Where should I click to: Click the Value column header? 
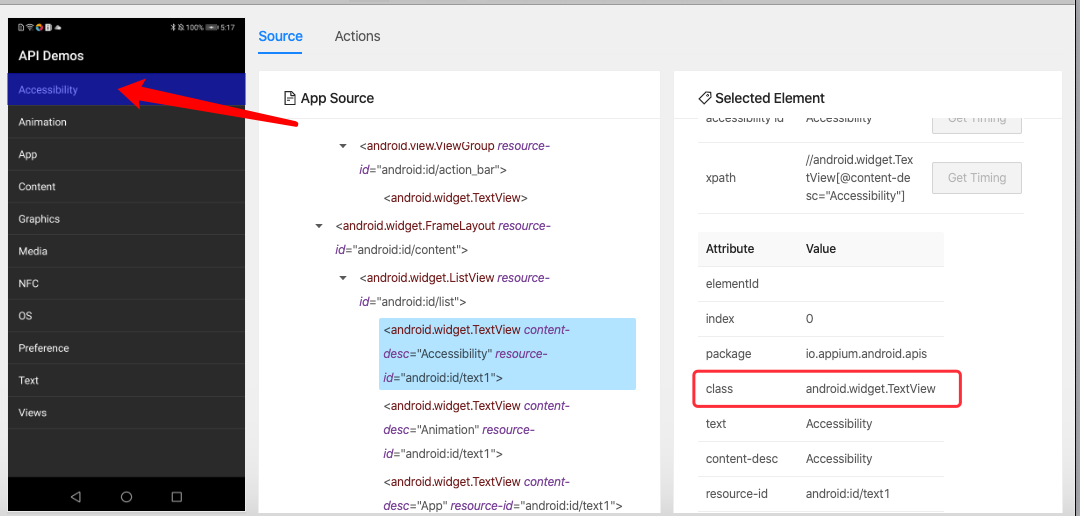pyautogui.click(x=821, y=249)
